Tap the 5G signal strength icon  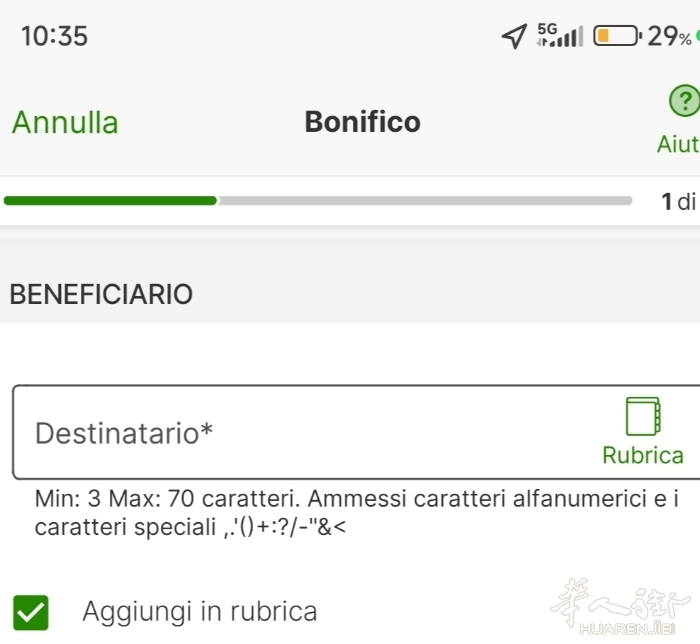pyautogui.click(x=560, y=37)
